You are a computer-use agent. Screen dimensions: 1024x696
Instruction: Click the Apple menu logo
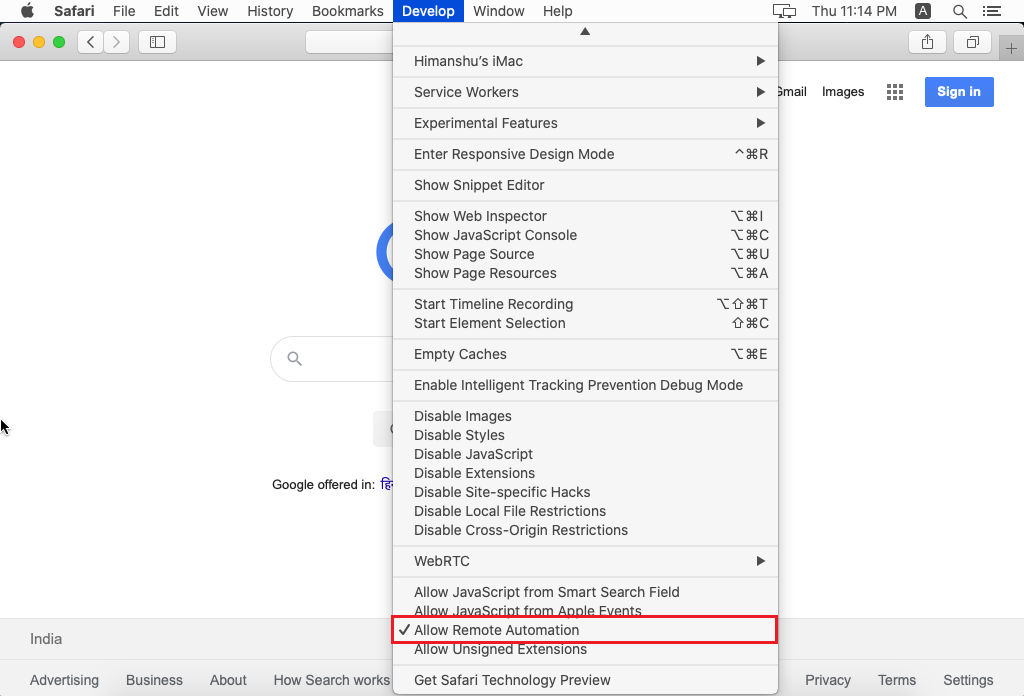pos(27,11)
